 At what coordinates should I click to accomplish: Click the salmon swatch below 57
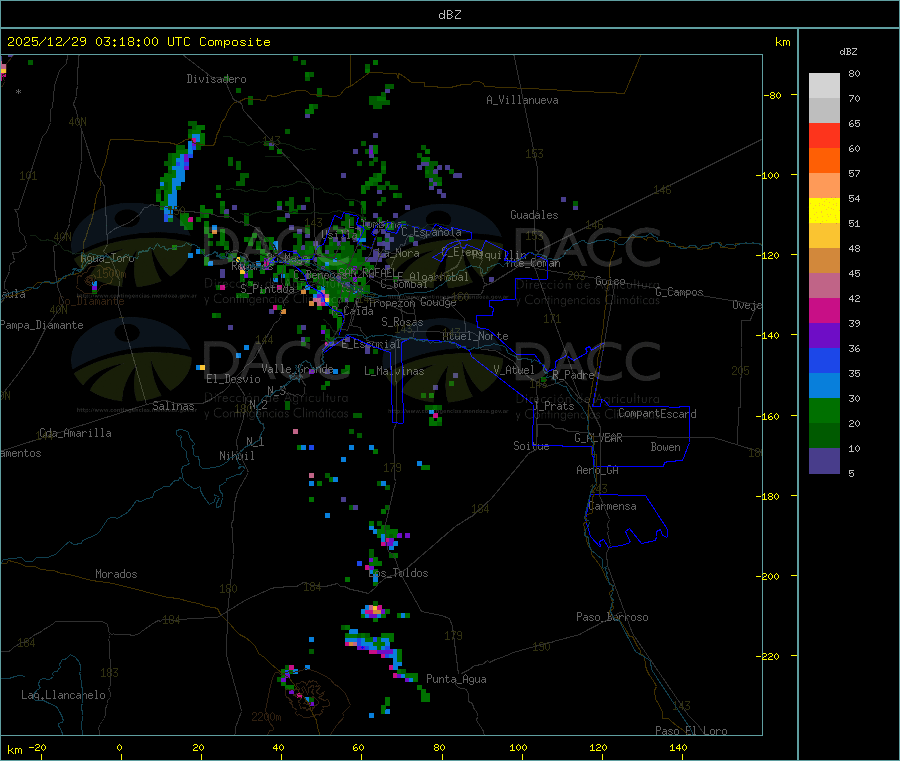pyautogui.click(x=824, y=185)
